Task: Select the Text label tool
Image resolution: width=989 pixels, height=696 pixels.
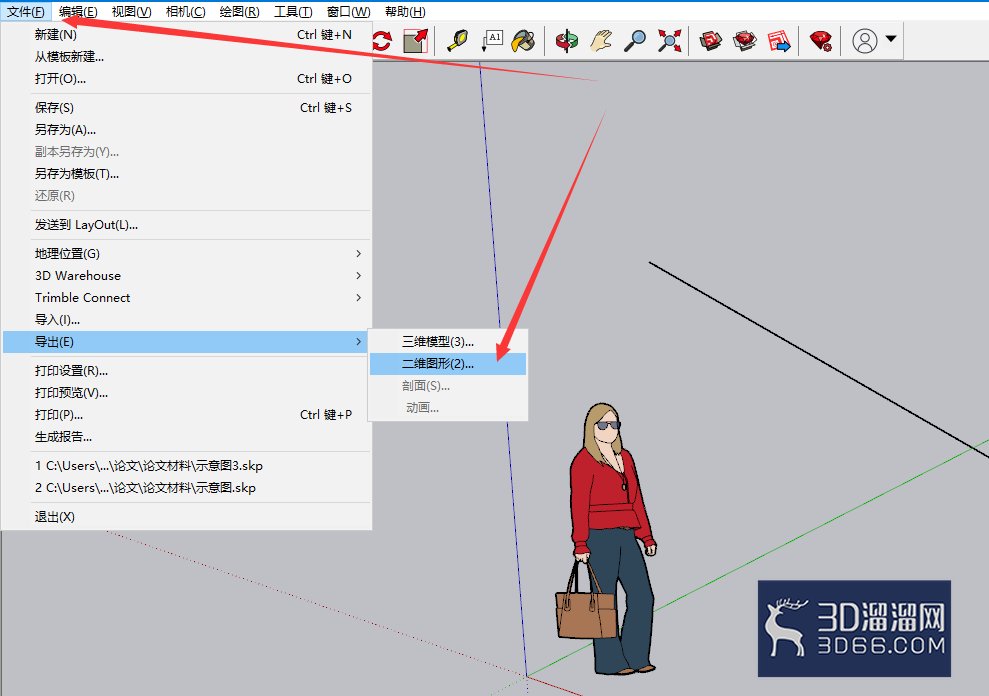Action: pos(492,40)
